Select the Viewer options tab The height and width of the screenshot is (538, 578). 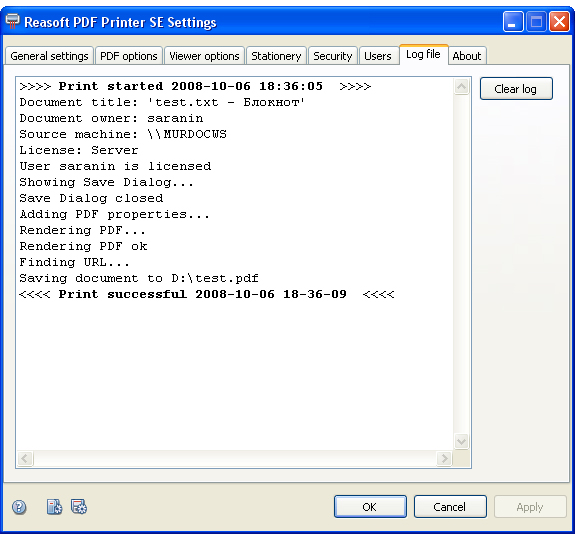tap(204, 56)
